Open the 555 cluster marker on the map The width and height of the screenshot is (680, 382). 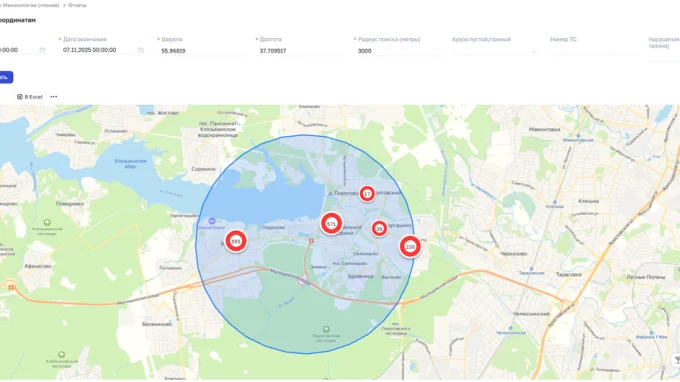click(x=236, y=242)
